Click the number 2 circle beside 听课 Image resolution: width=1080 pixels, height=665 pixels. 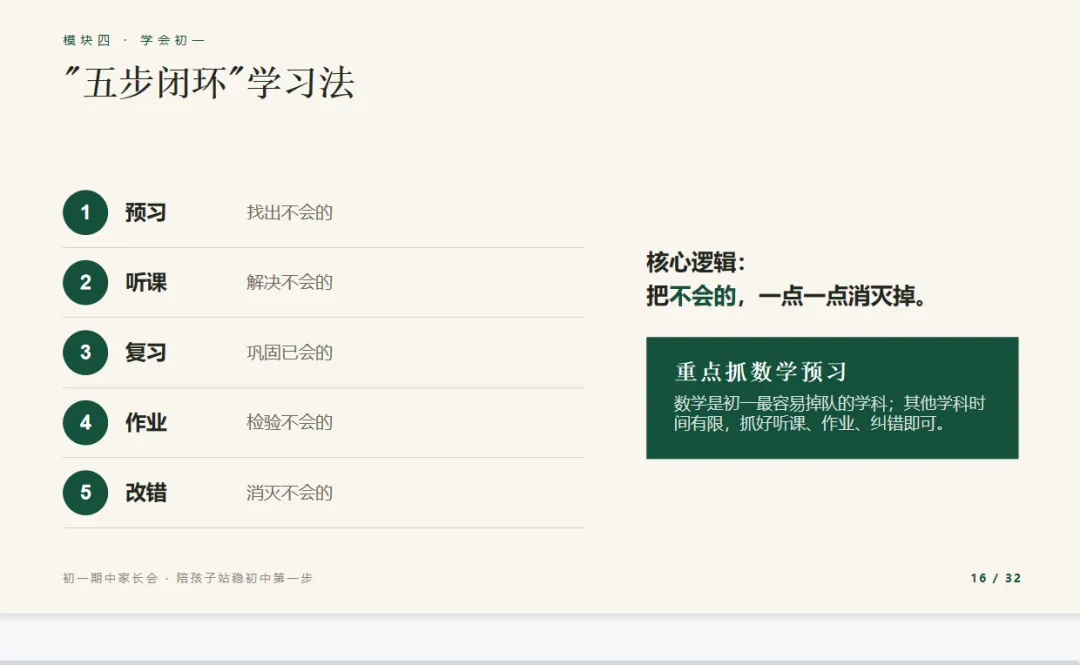coord(85,283)
